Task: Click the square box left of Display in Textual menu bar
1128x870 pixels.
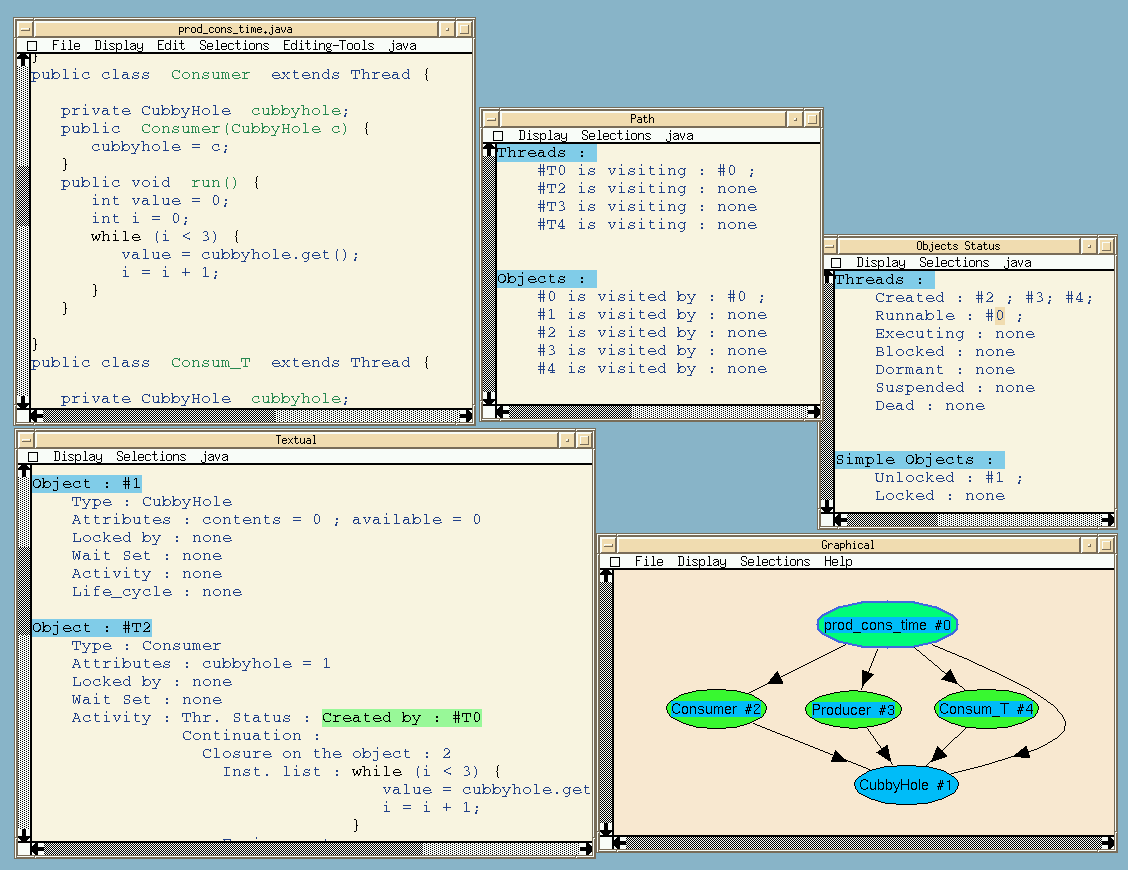Action: pyautogui.click(x=33, y=456)
